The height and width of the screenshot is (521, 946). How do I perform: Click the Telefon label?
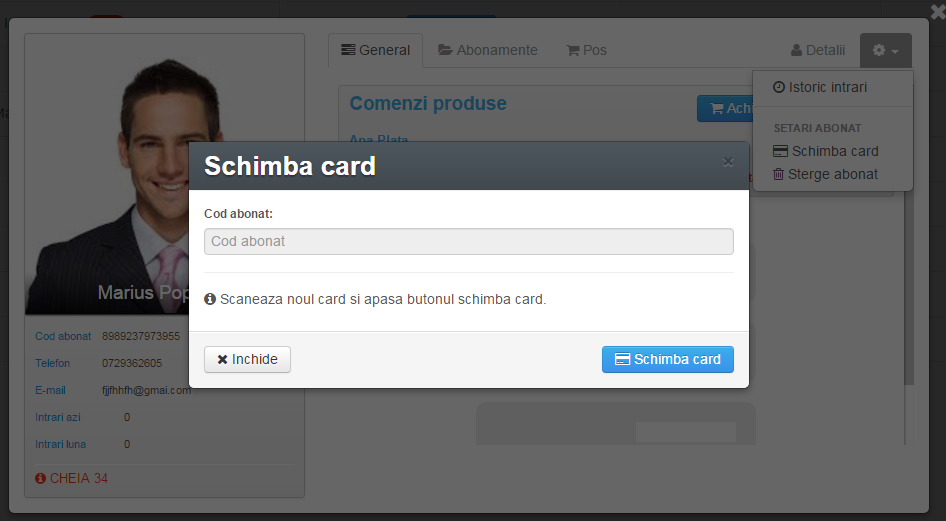(x=52, y=364)
